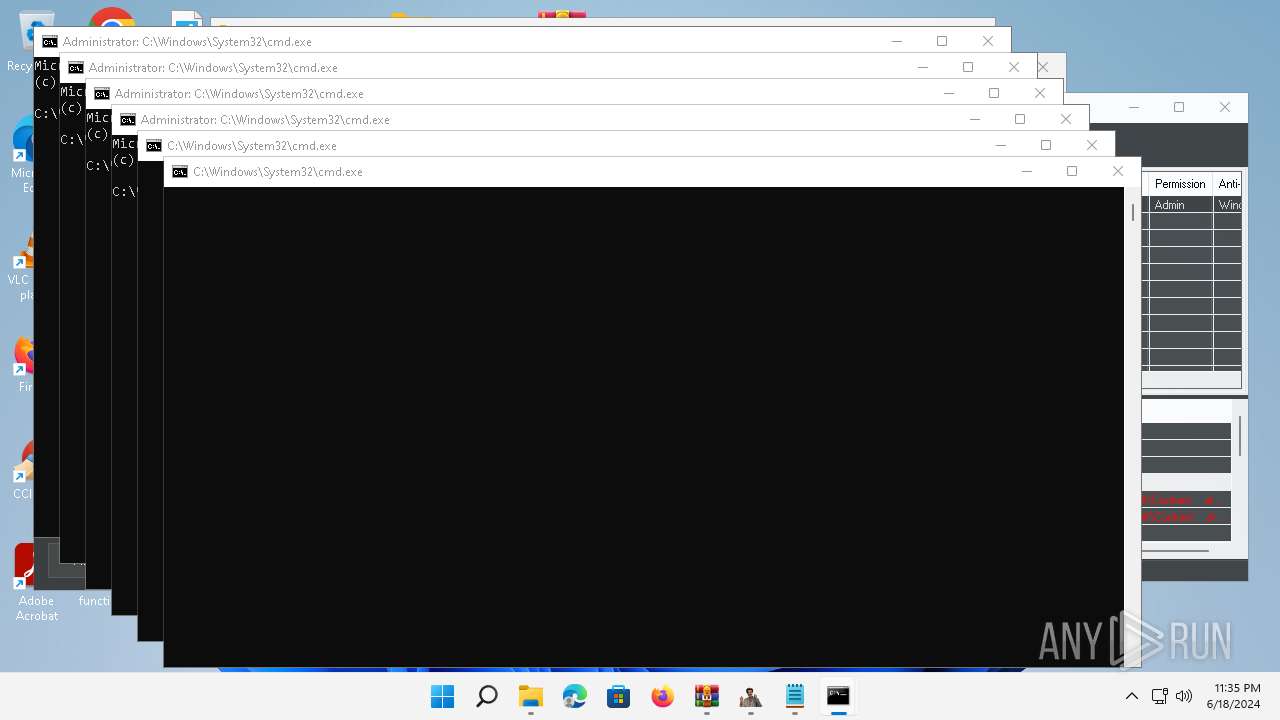
Task: Minimize the dark window behind the cmd windows
Action: tap(1133, 107)
